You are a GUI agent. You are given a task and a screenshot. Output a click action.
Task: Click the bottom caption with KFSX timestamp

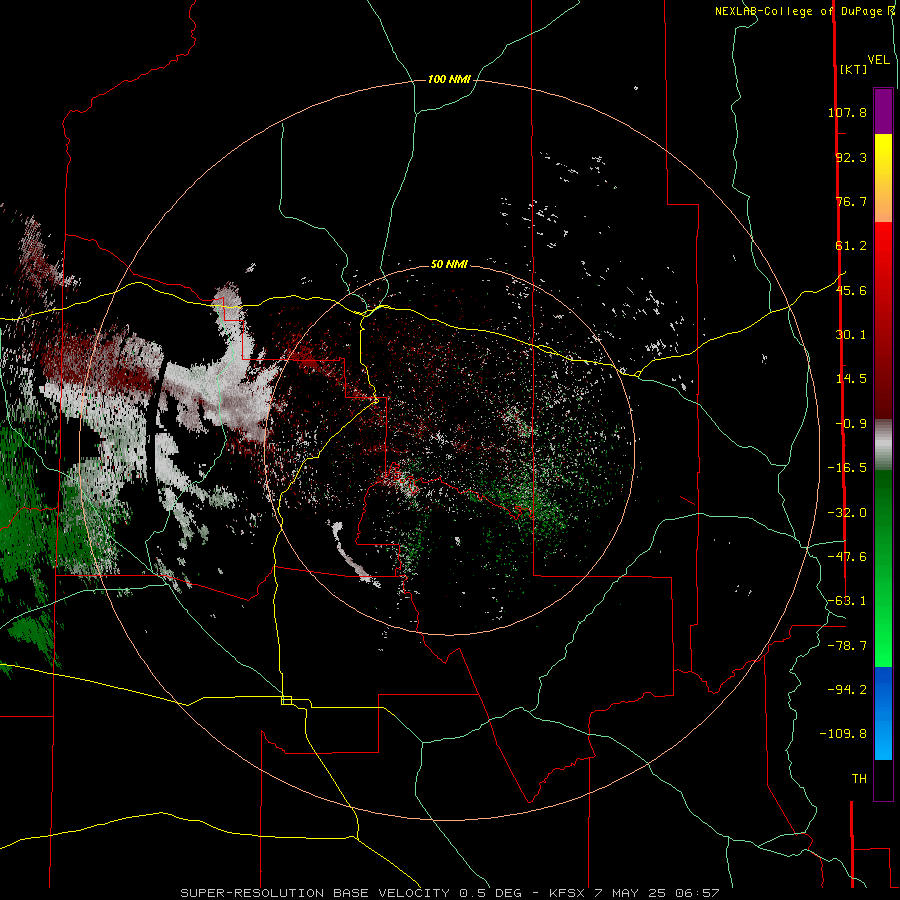pyautogui.click(x=450, y=893)
